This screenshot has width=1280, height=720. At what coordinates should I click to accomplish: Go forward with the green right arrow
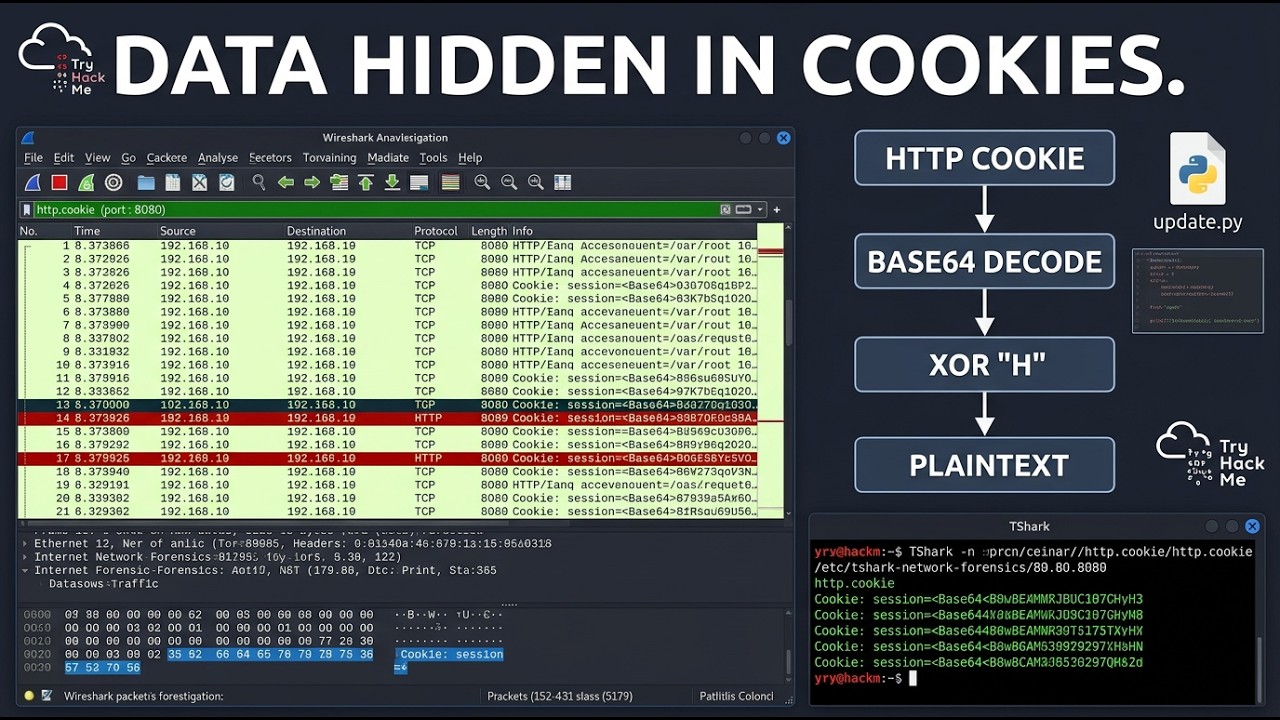pyautogui.click(x=312, y=182)
